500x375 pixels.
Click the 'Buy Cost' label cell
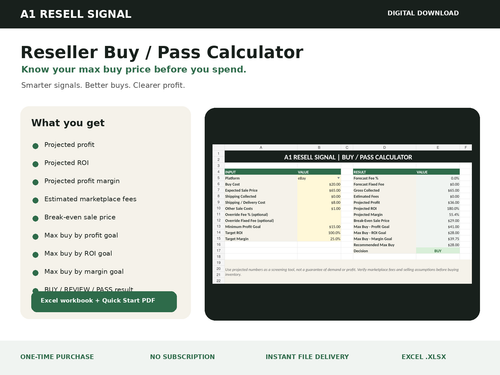point(261,184)
